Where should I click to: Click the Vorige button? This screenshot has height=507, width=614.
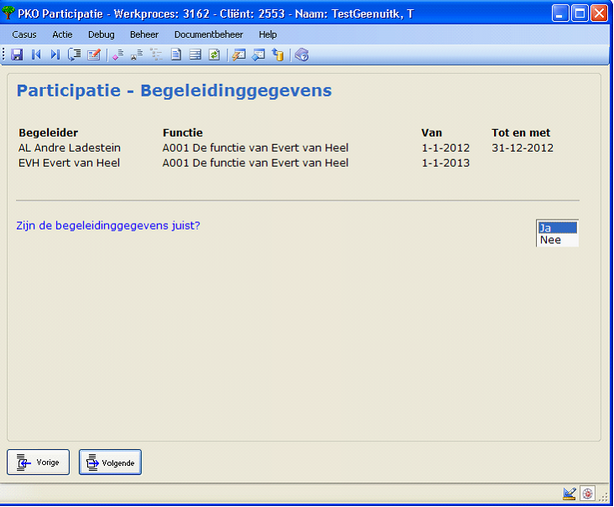[x=38, y=462]
